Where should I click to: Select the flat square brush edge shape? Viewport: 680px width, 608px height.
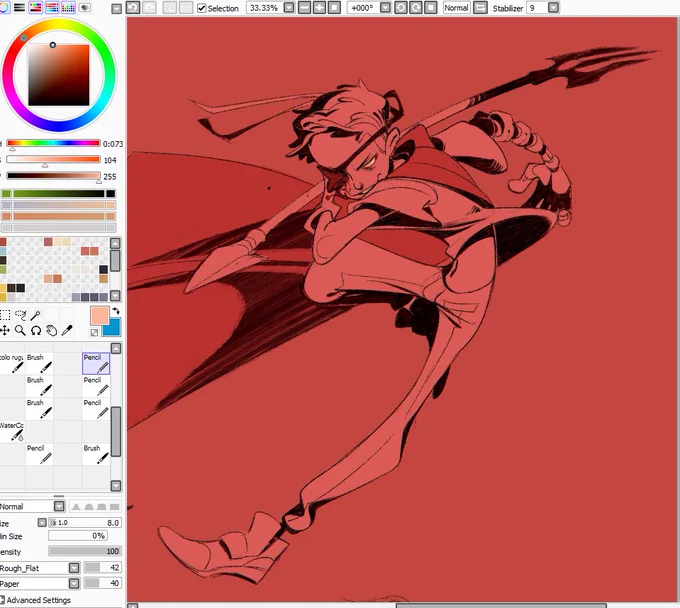click(x=114, y=507)
